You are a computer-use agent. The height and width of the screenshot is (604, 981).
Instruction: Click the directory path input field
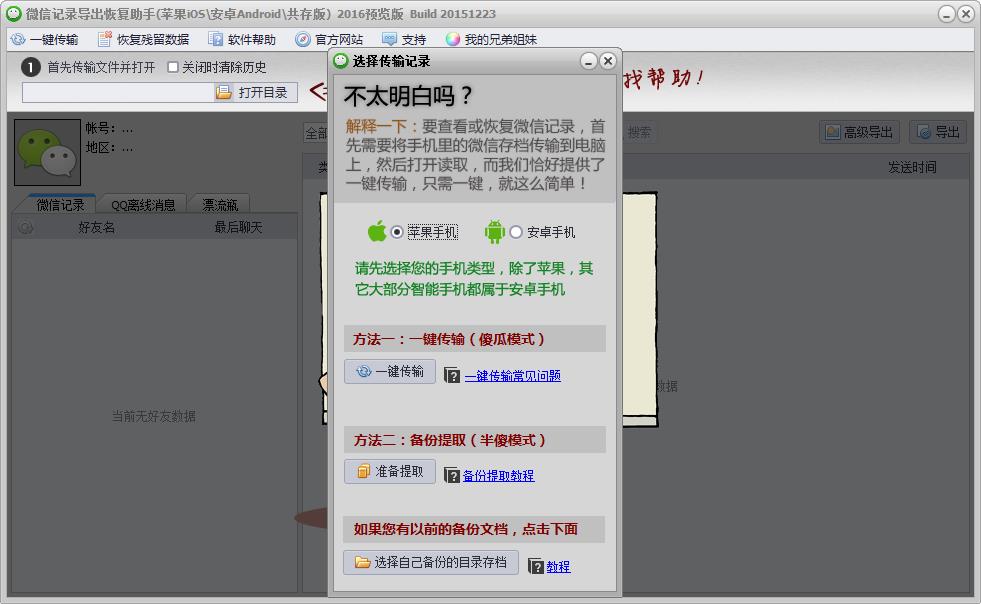click(117, 93)
